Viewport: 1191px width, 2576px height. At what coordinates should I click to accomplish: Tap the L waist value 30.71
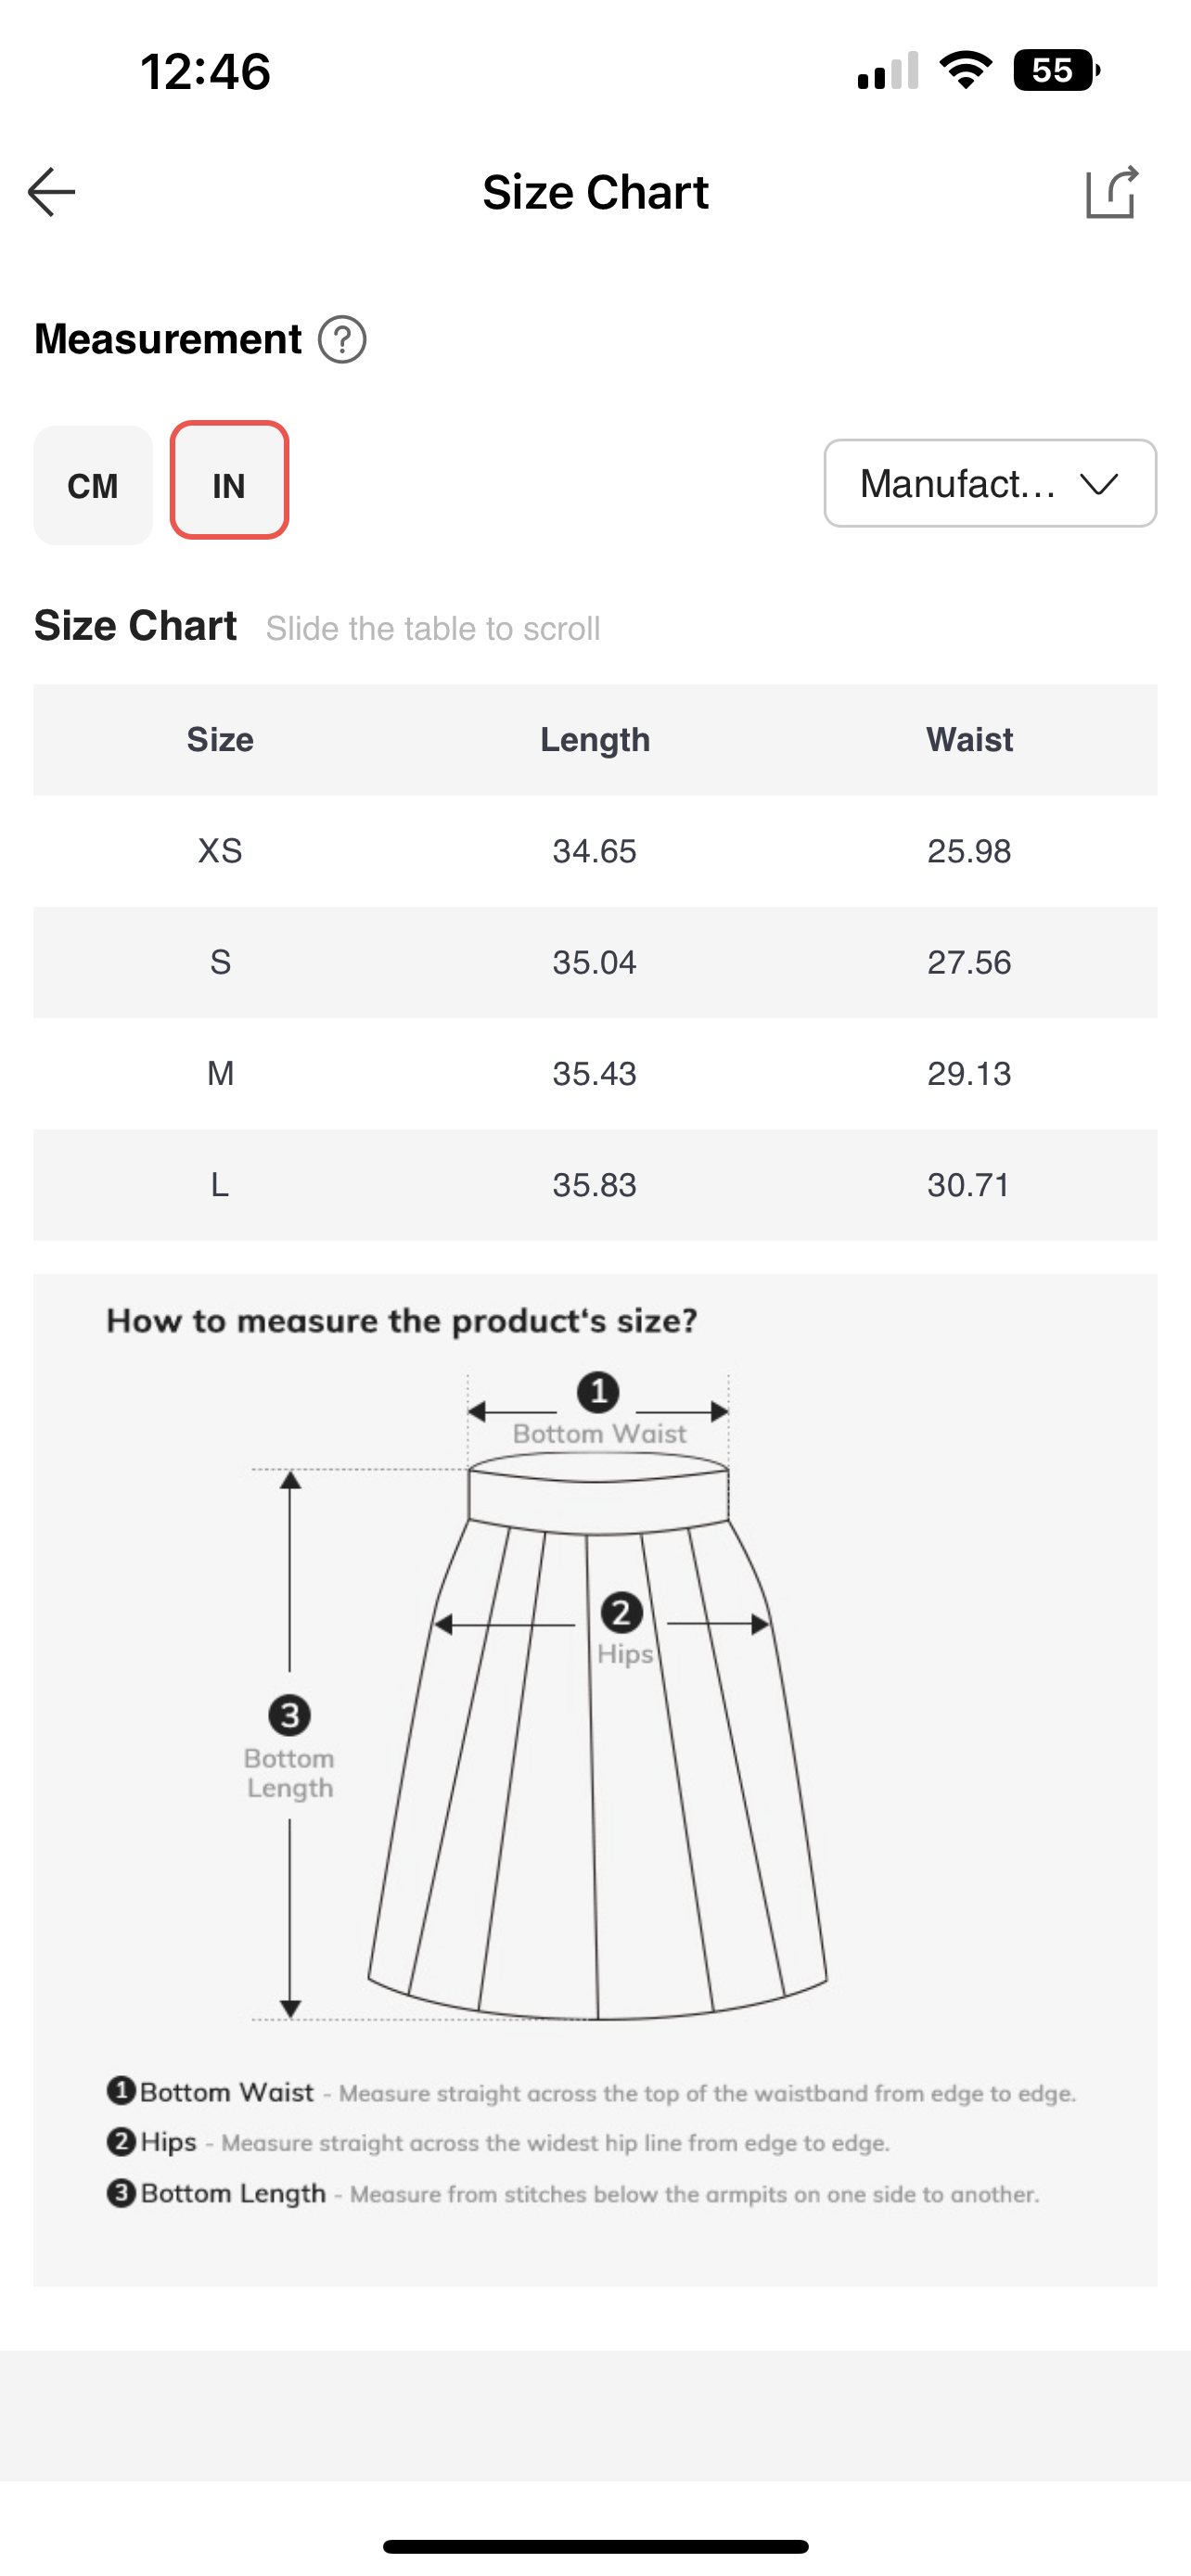[968, 1185]
